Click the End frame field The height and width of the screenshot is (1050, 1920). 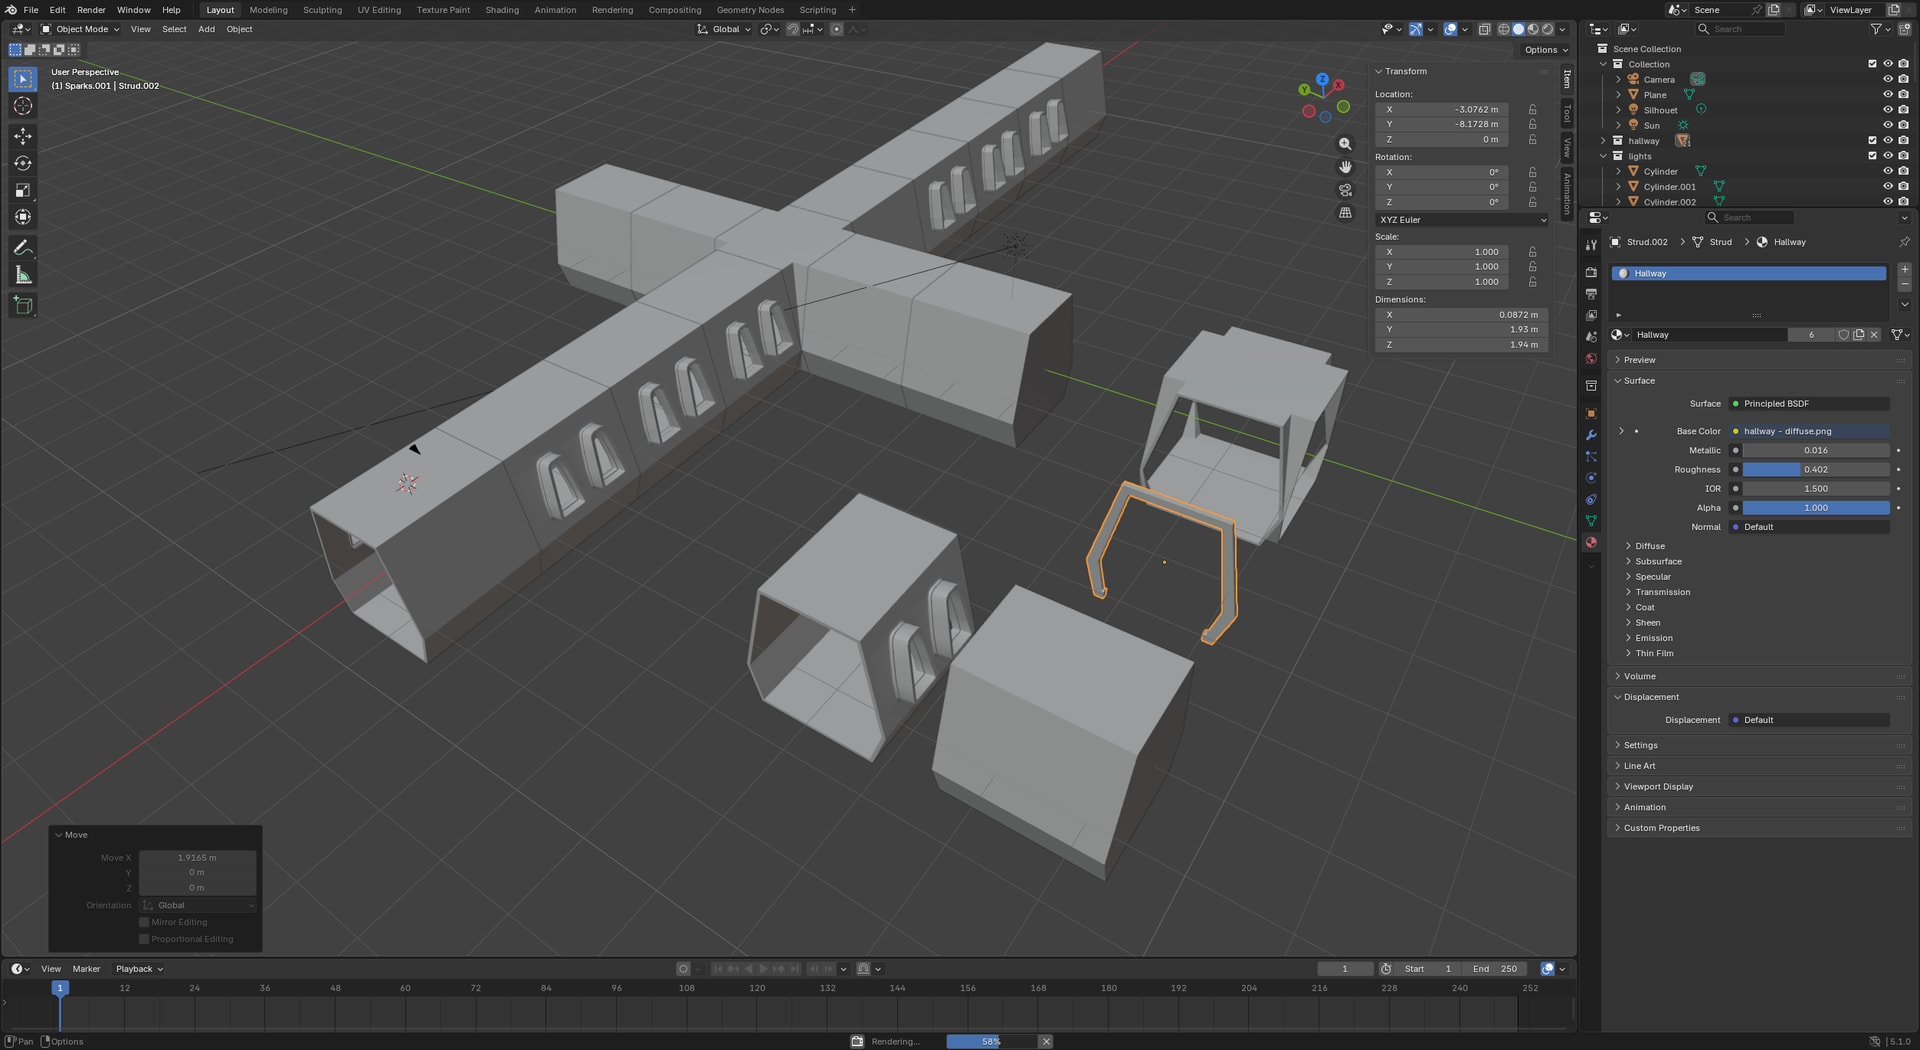coord(1495,968)
